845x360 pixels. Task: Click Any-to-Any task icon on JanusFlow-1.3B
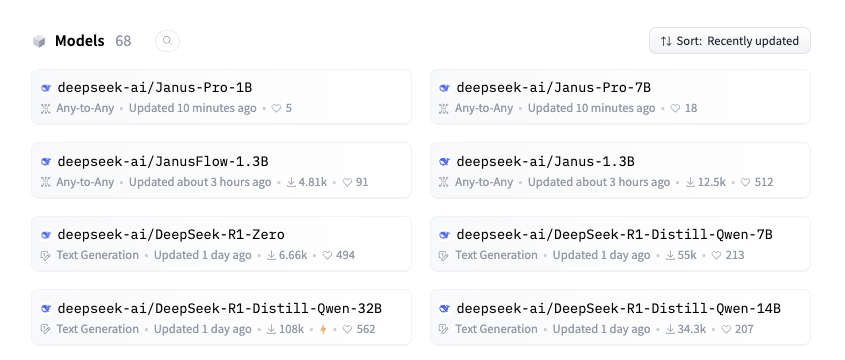click(45, 182)
